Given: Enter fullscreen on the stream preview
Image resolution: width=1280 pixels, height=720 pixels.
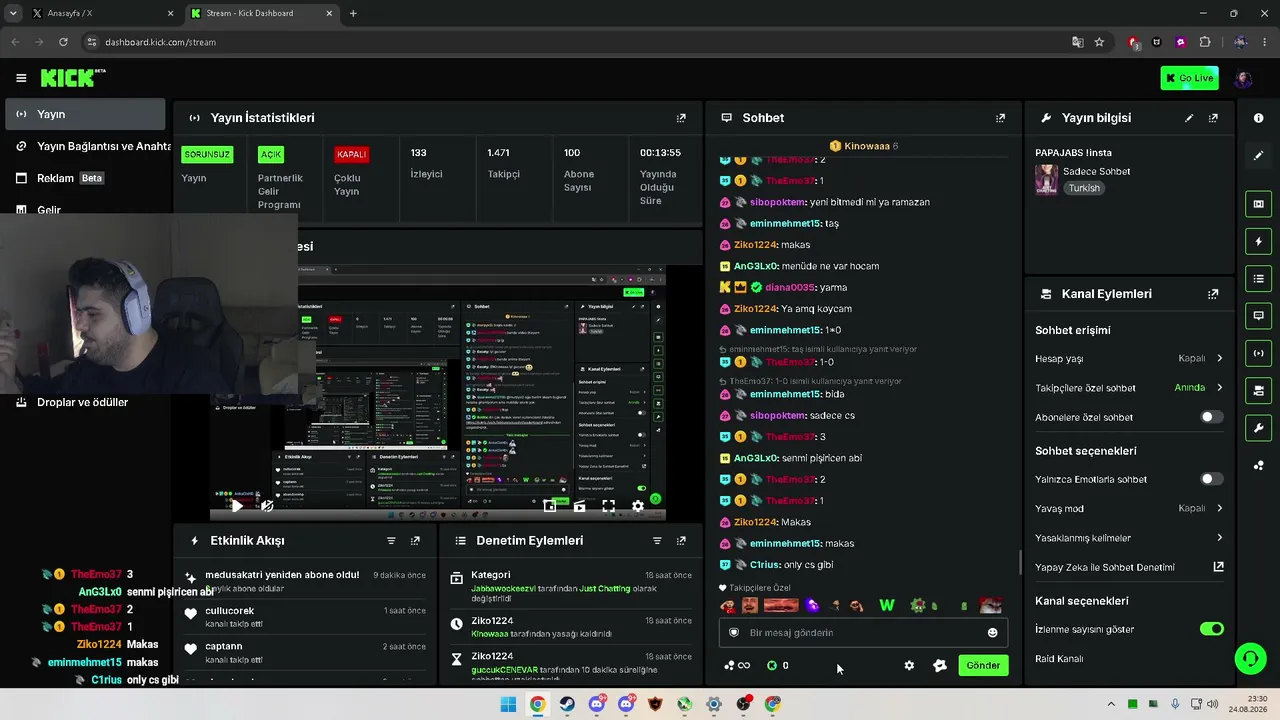Looking at the screenshot, I should pyautogui.click(x=608, y=506).
